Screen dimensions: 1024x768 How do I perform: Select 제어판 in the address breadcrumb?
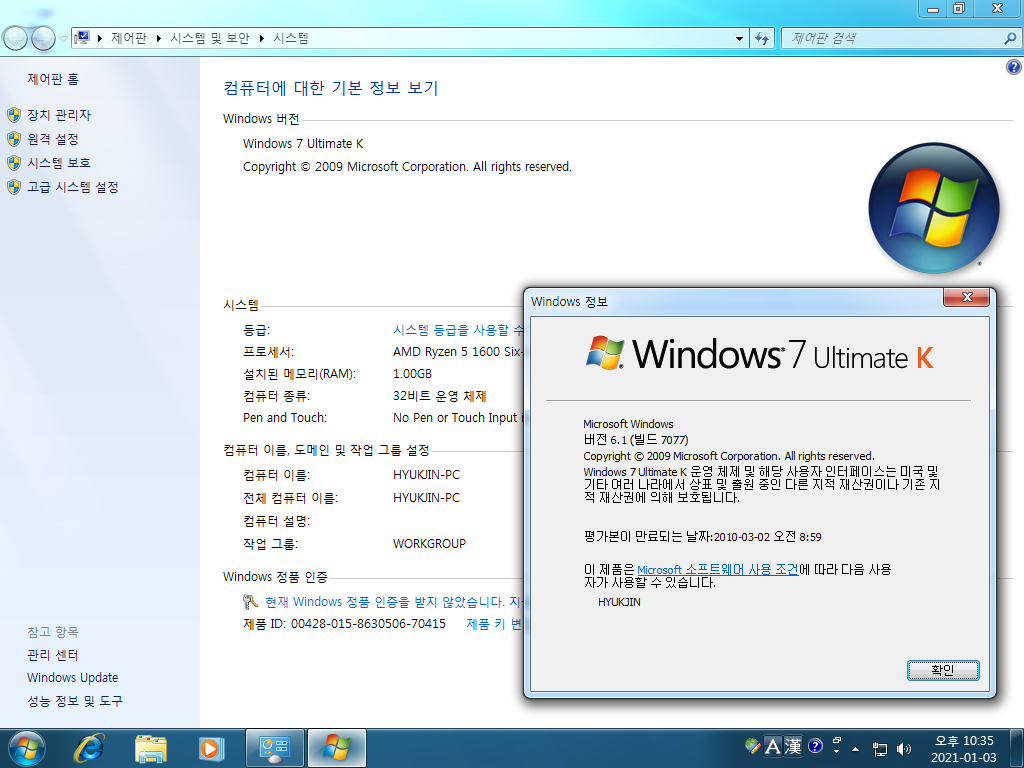(129, 39)
